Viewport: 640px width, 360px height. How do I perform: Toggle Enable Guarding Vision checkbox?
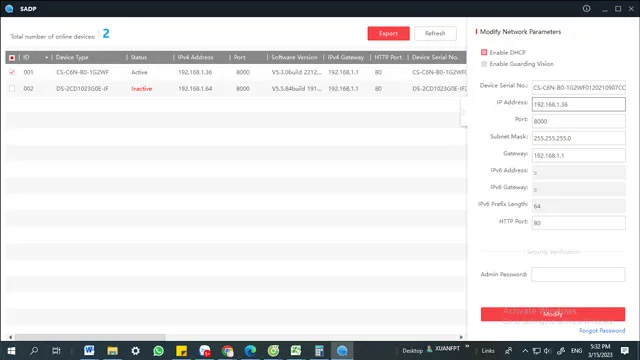point(484,64)
